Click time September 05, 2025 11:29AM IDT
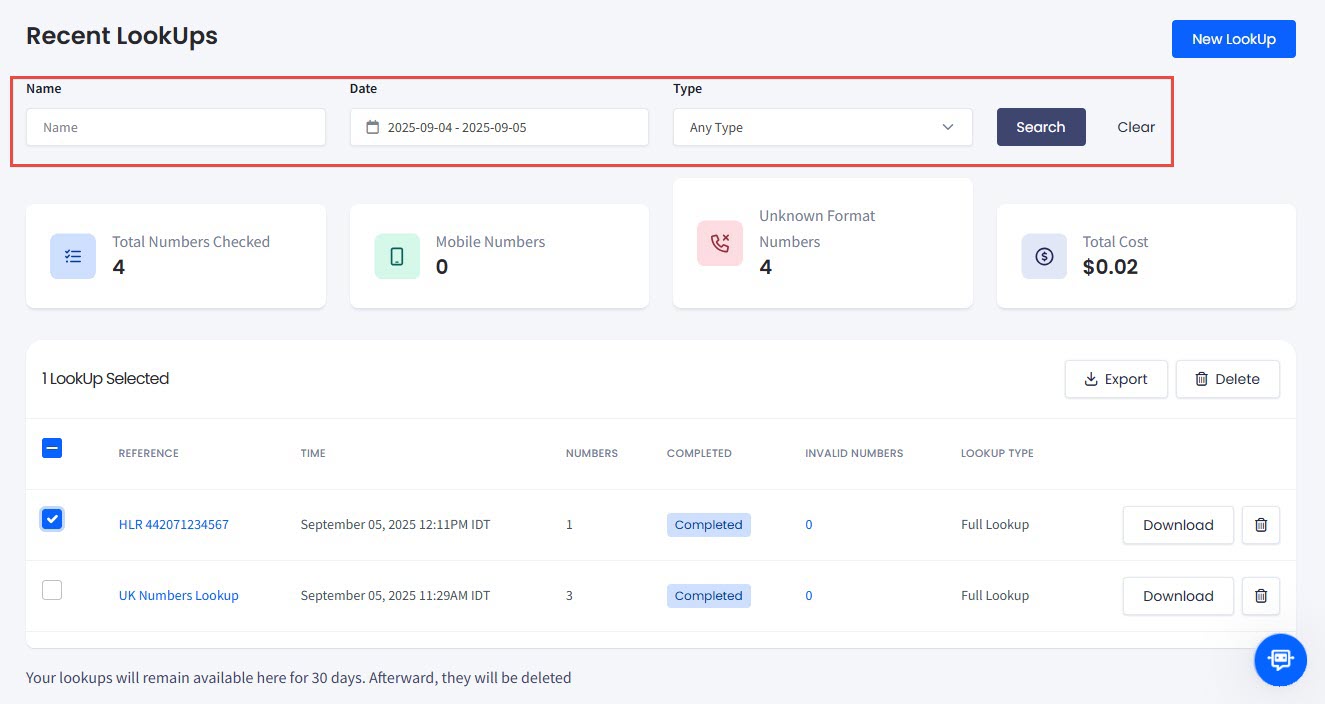Image resolution: width=1325 pixels, height=704 pixels. [395, 596]
